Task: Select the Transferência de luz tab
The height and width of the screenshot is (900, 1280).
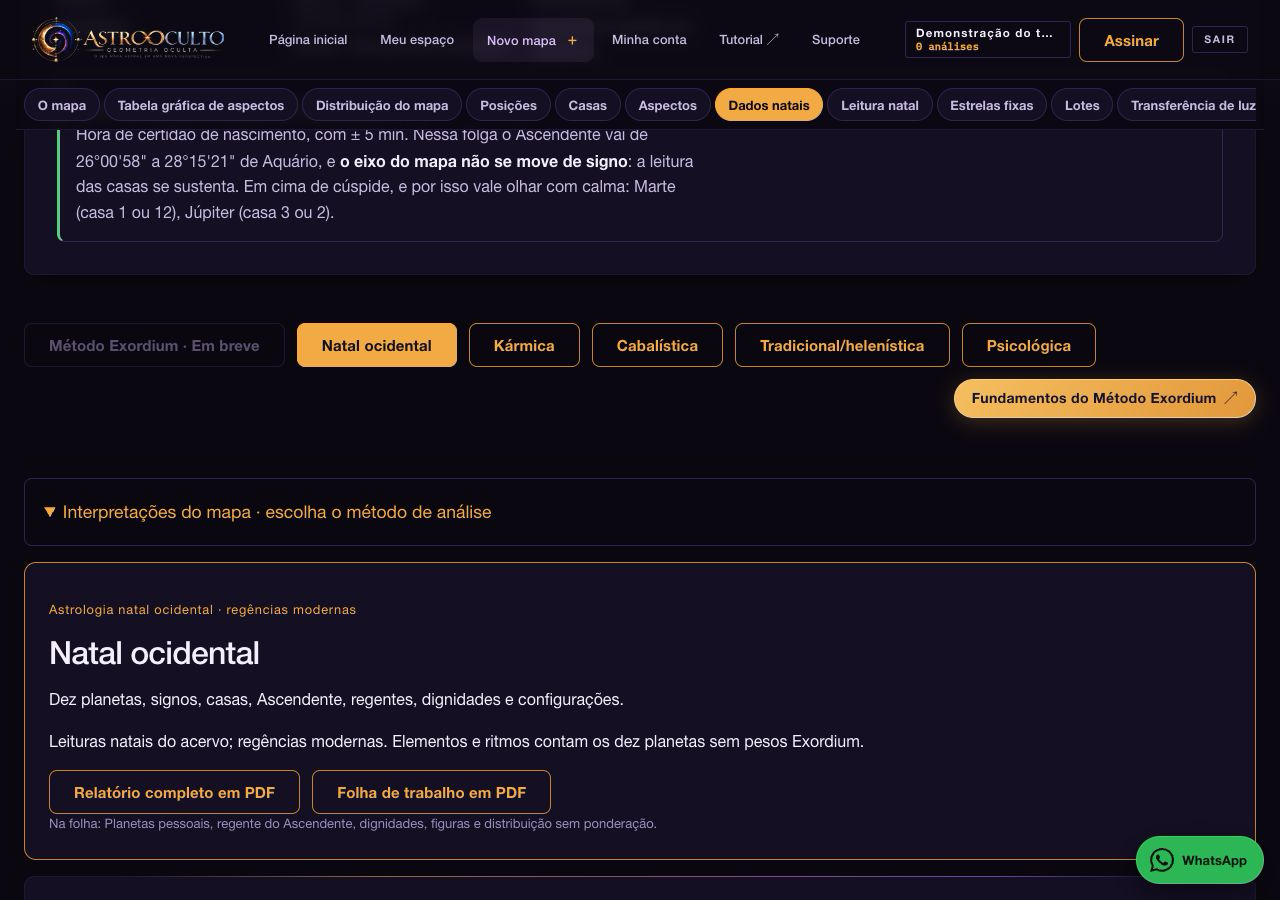Action: (x=1187, y=105)
